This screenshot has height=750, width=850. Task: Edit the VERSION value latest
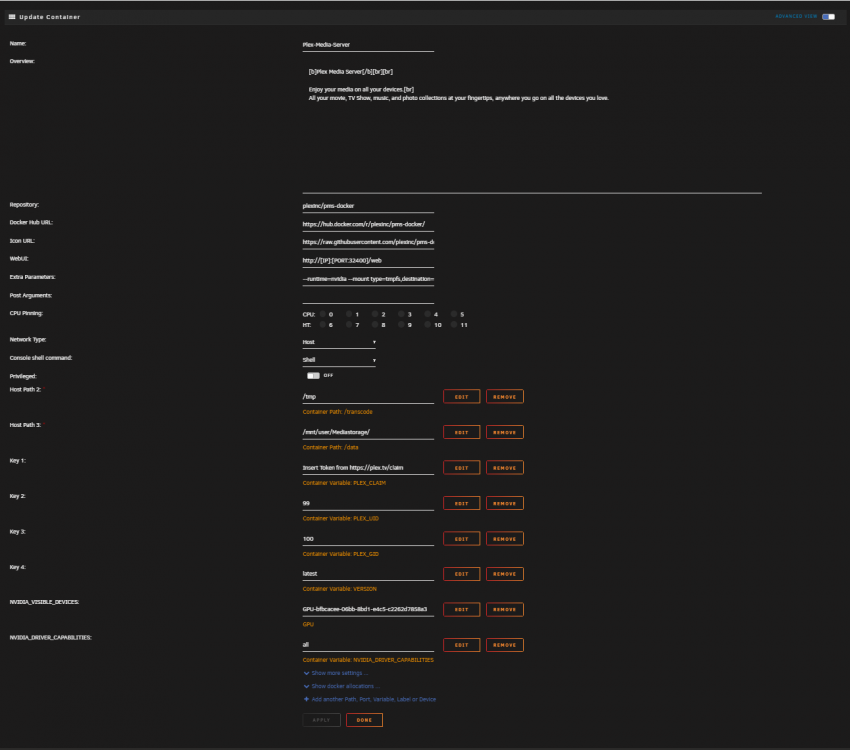pos(368,574)
